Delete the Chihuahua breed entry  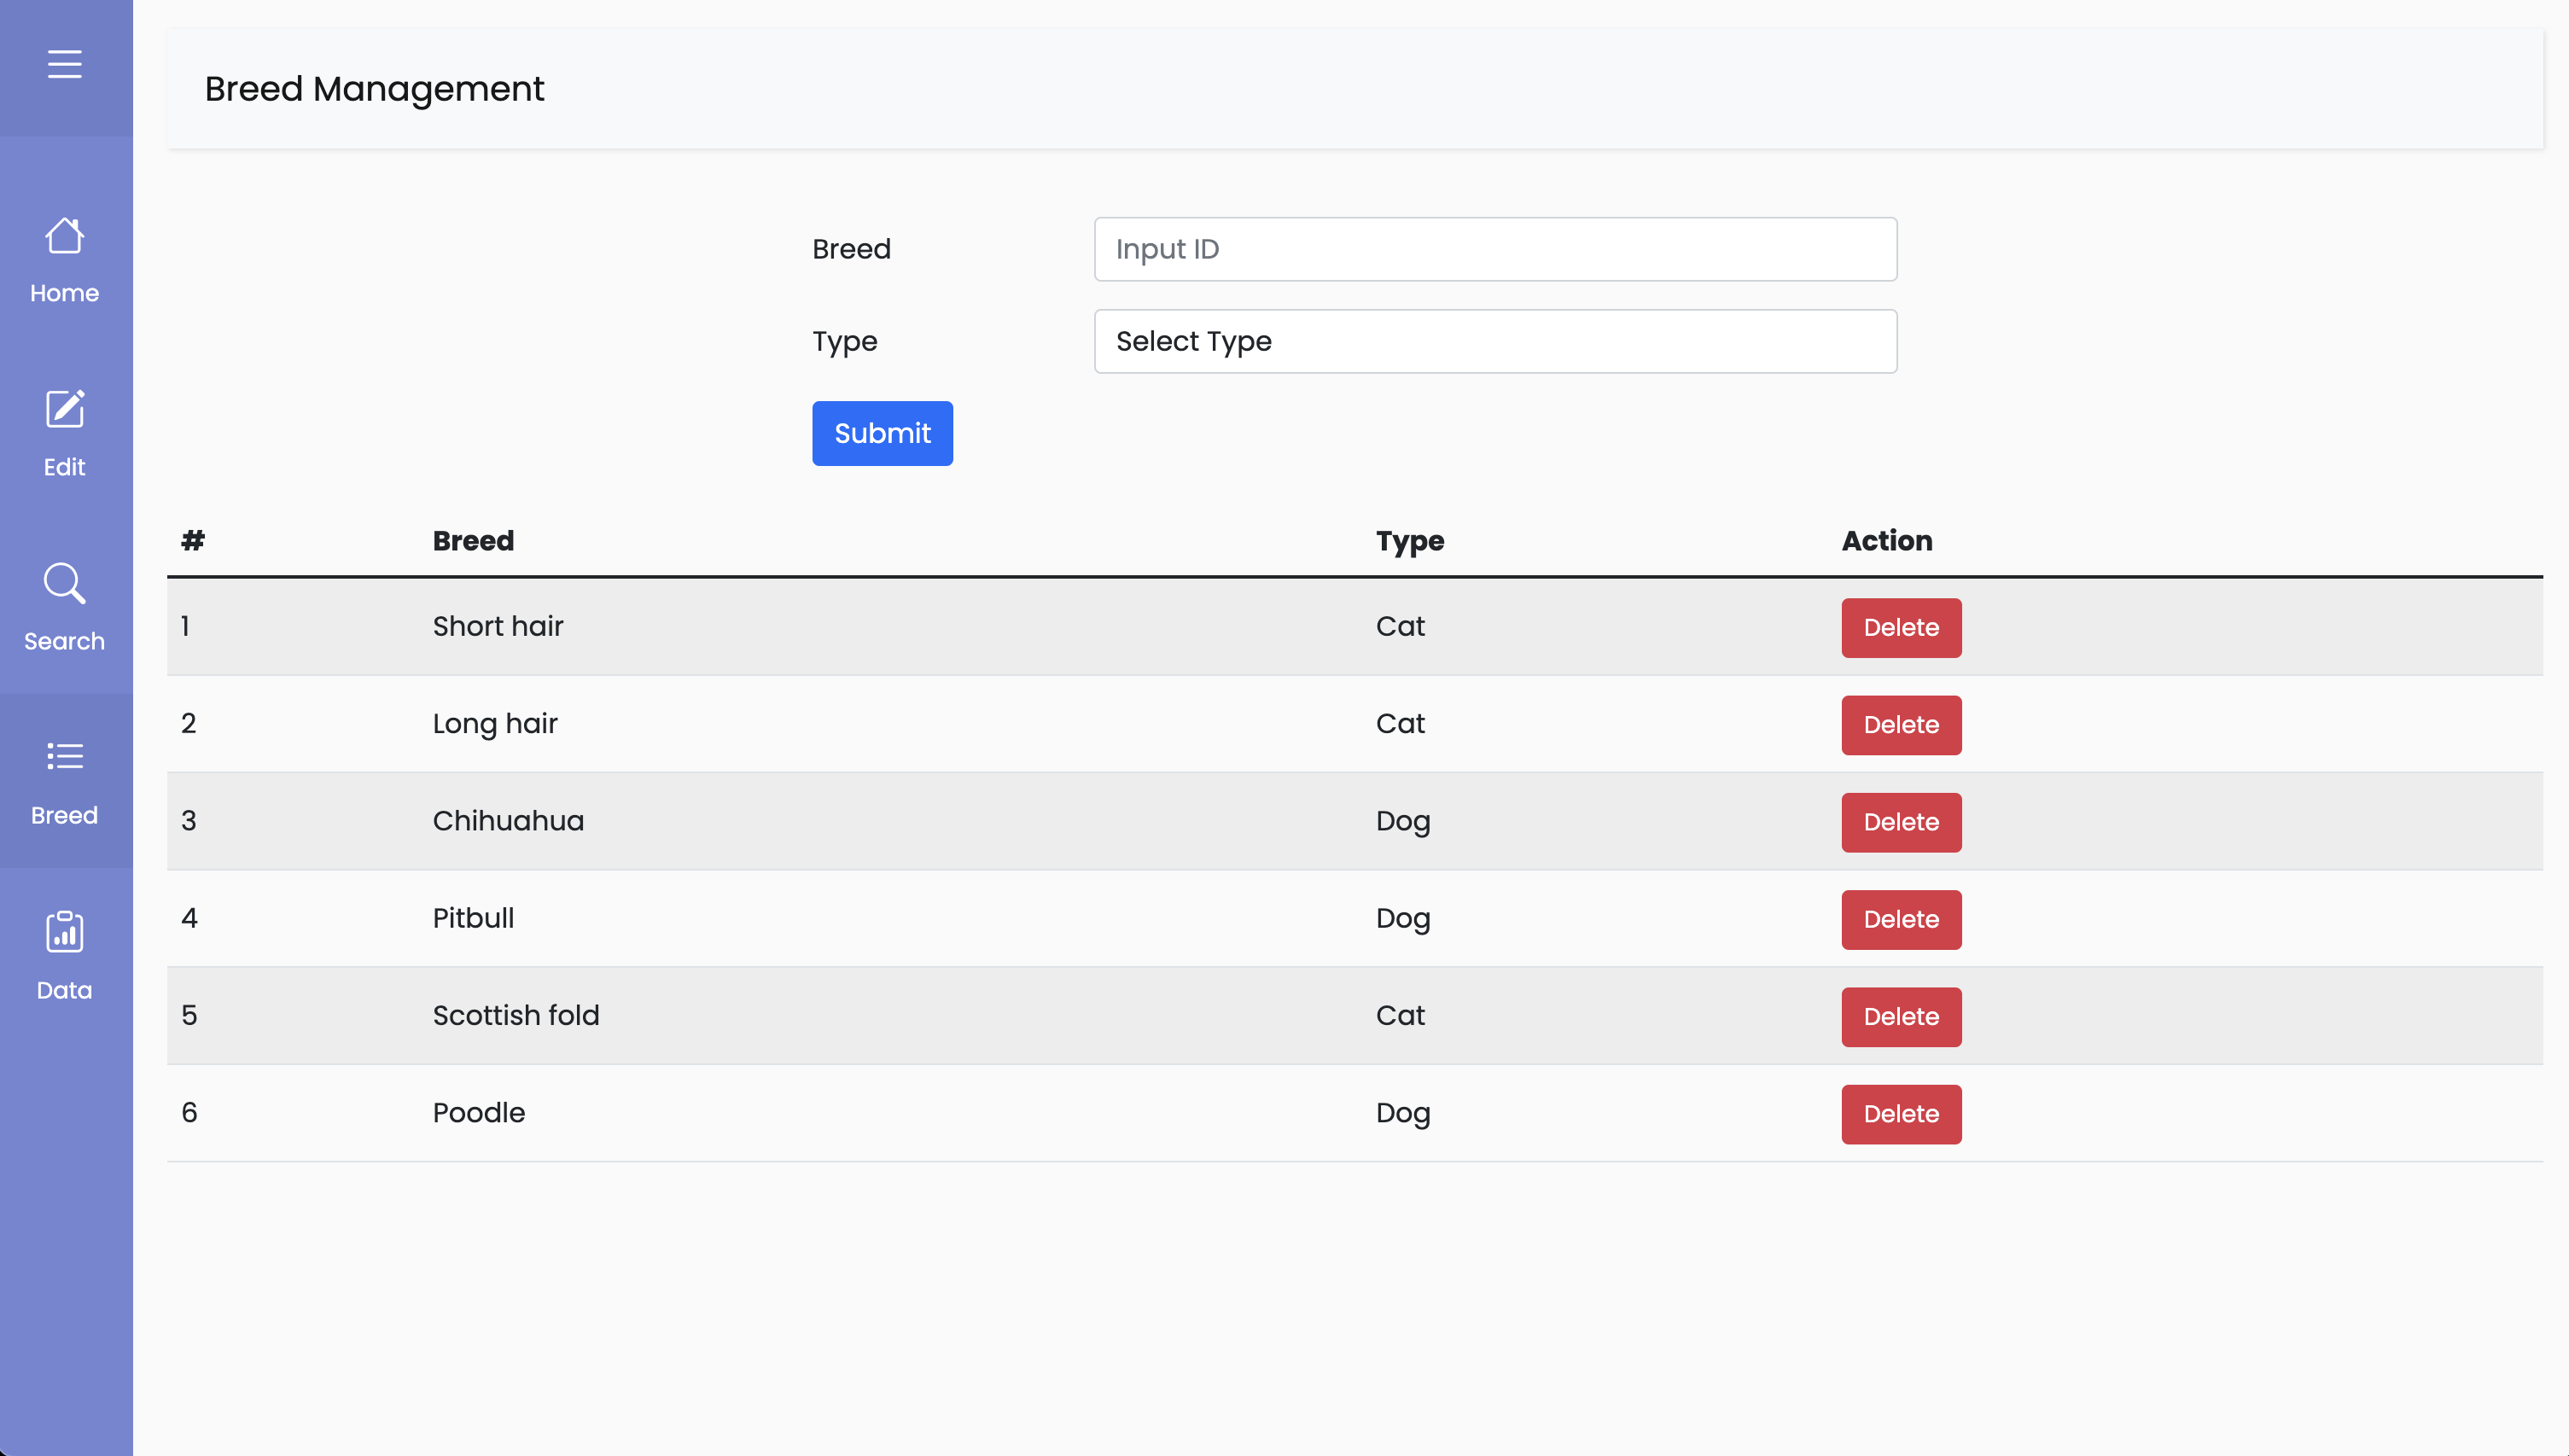pyautogui.click(x=1900, y=822)
